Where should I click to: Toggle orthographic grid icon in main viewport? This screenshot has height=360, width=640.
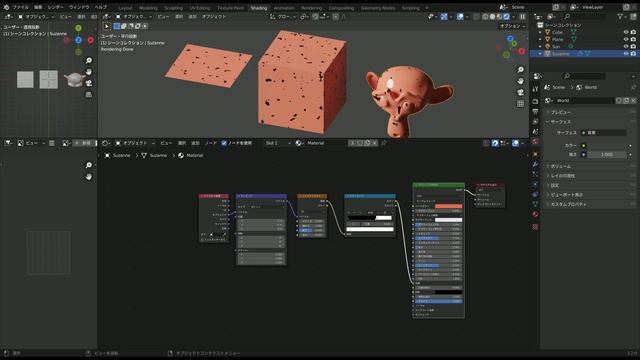(x=520, y=104)
